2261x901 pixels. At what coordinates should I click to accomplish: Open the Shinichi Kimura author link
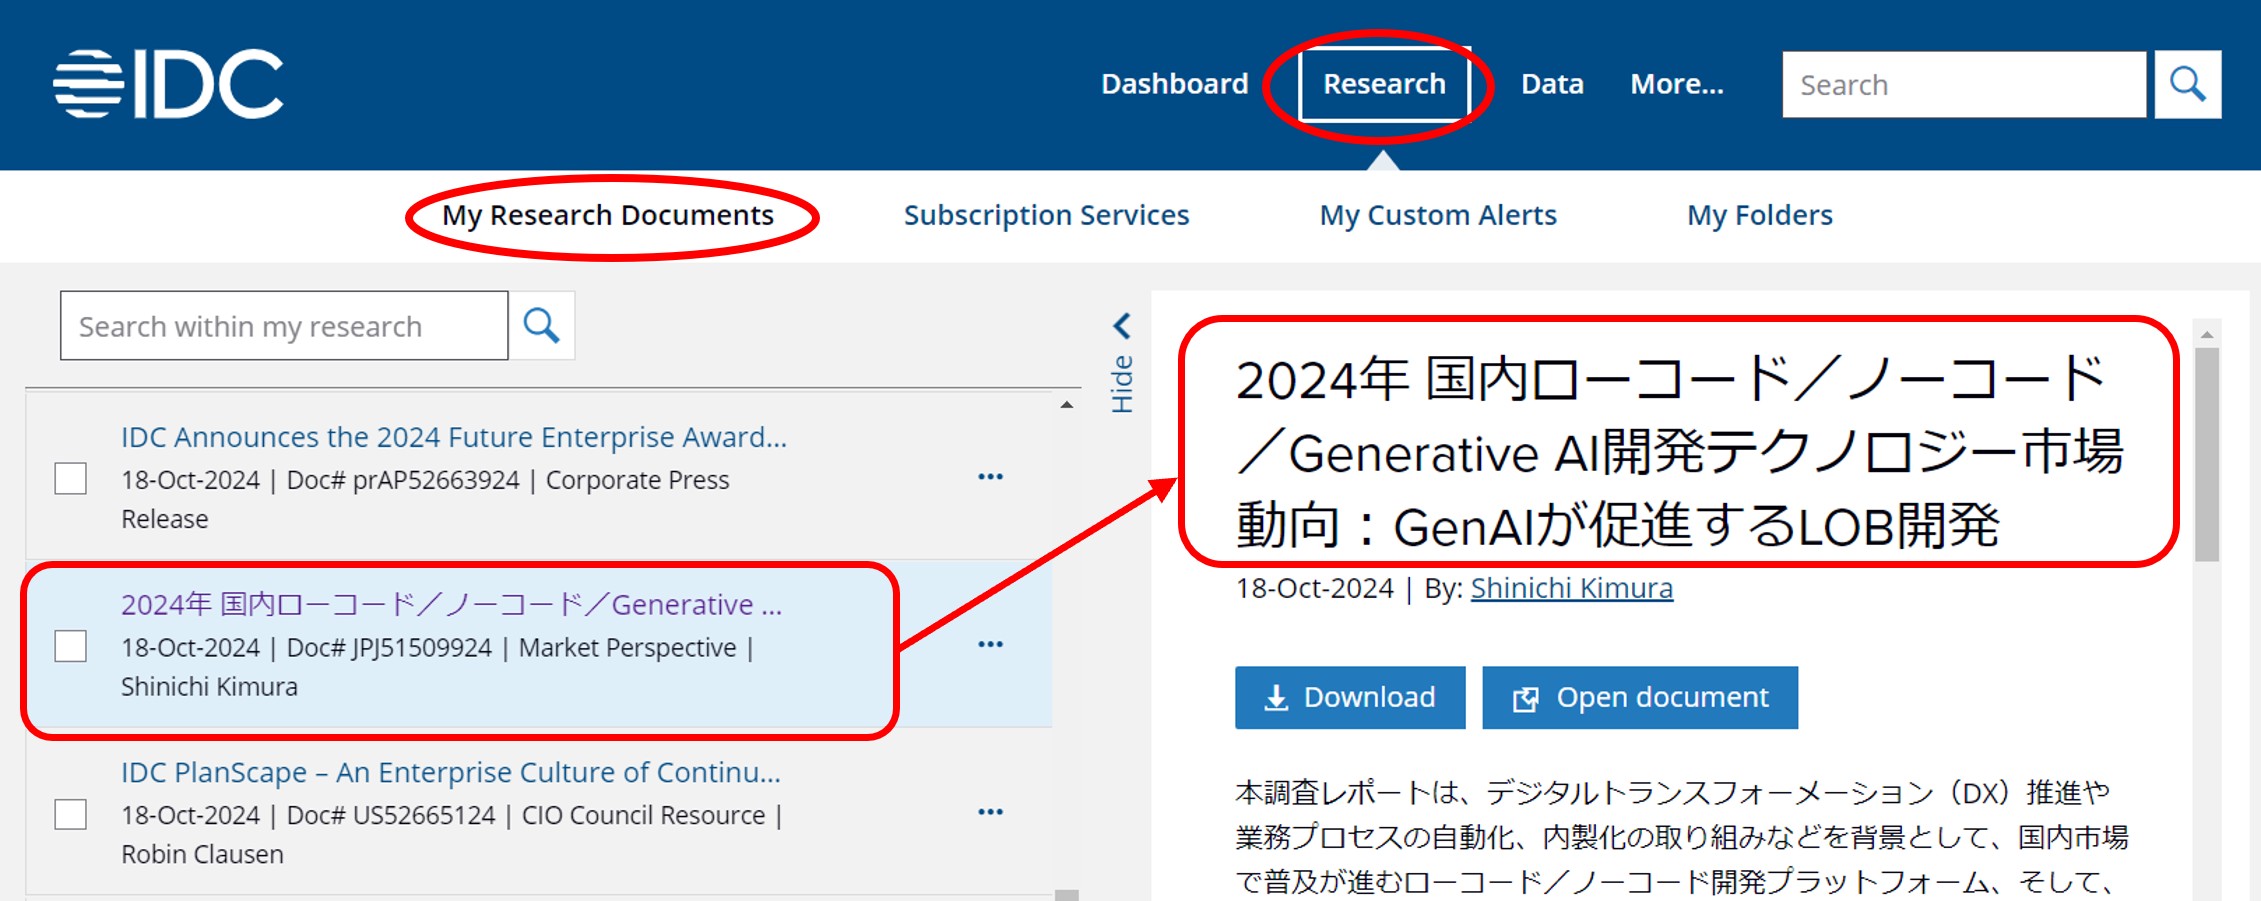point(1571,588)
